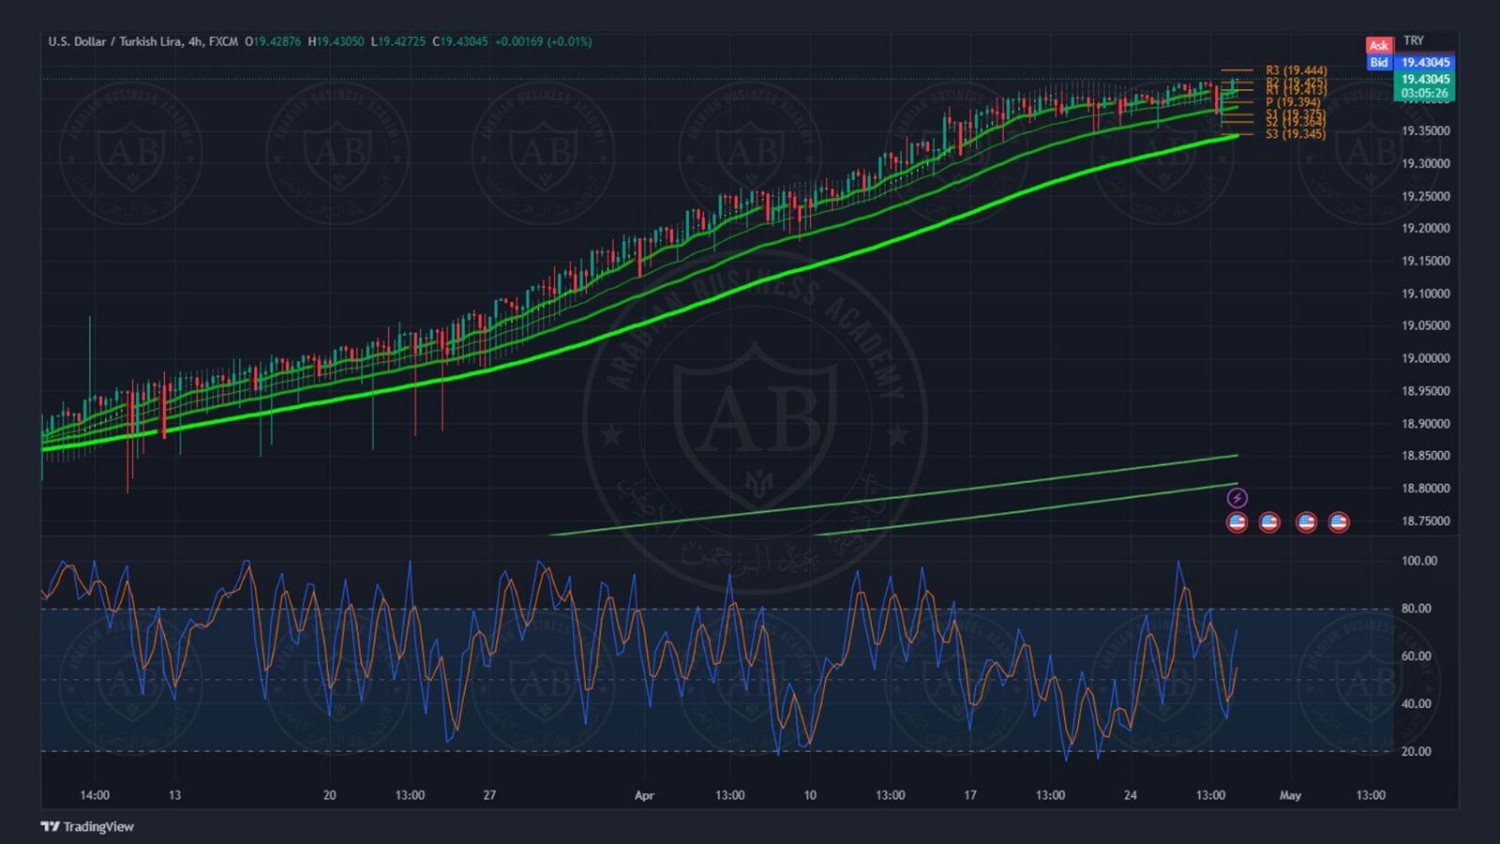The image size is (1500, 844).
Task: Click 19.00000 on the price axis
Action: click(x=1425, y=359)
